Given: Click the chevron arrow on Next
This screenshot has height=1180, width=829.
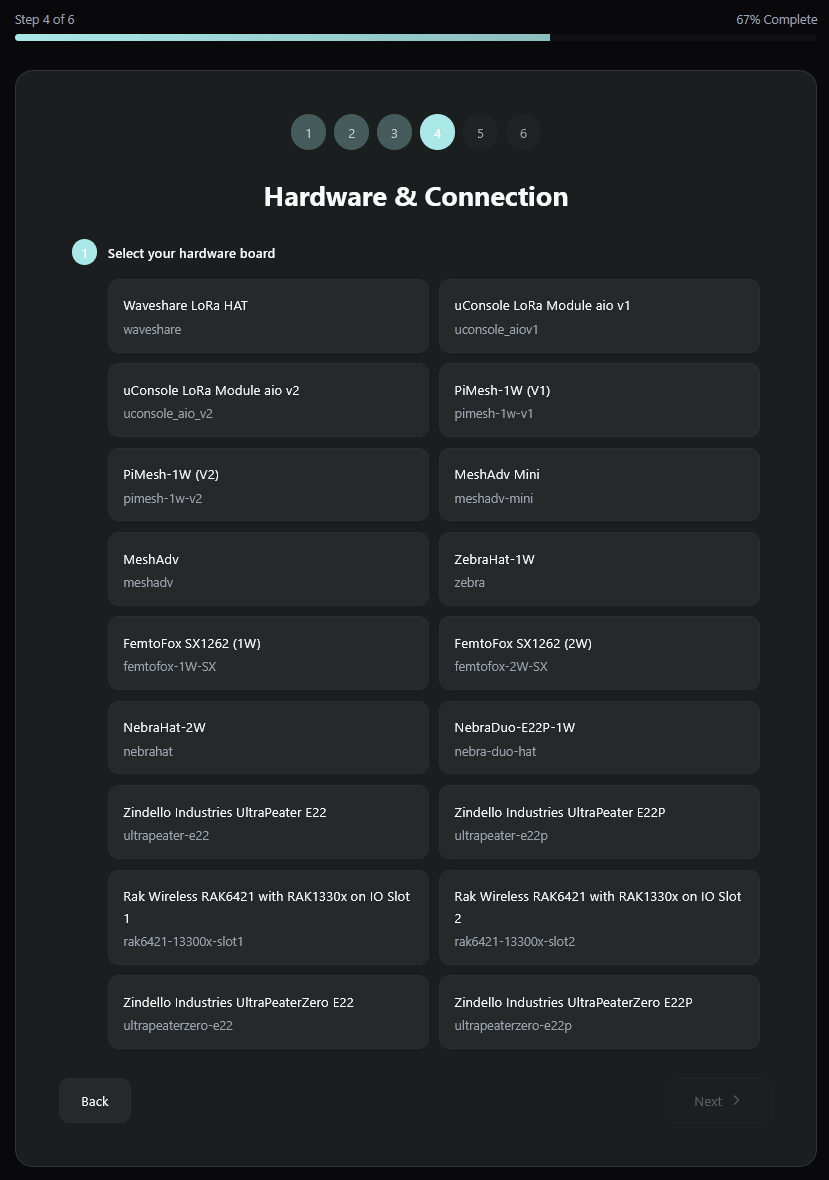Looking at the screenshot, I should [x=736, y=1100].
